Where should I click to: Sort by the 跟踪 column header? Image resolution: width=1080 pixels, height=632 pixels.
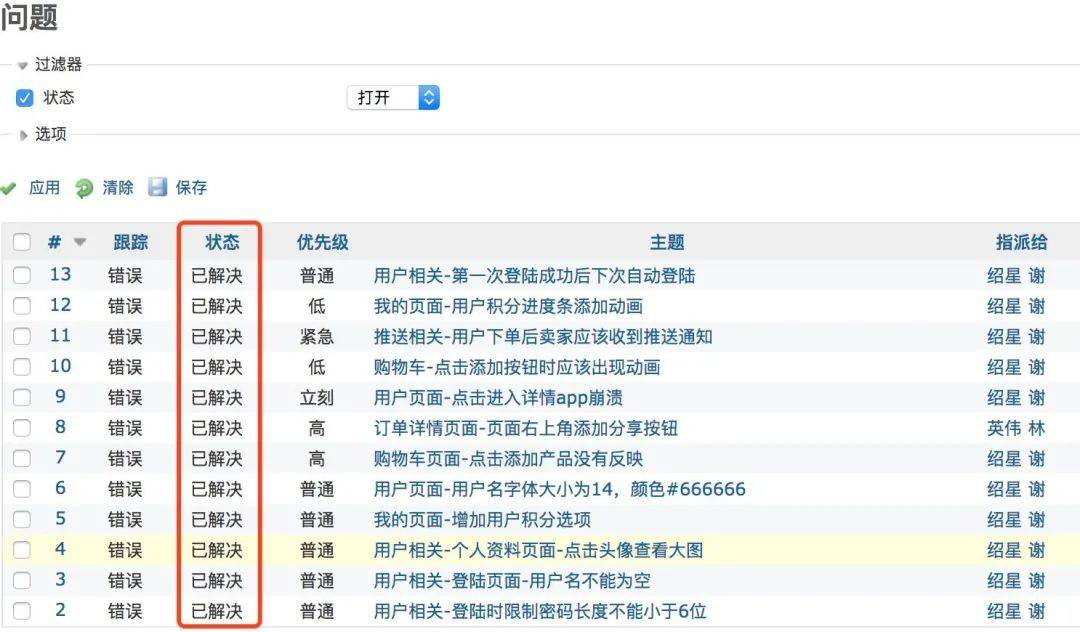click(130, 242)
